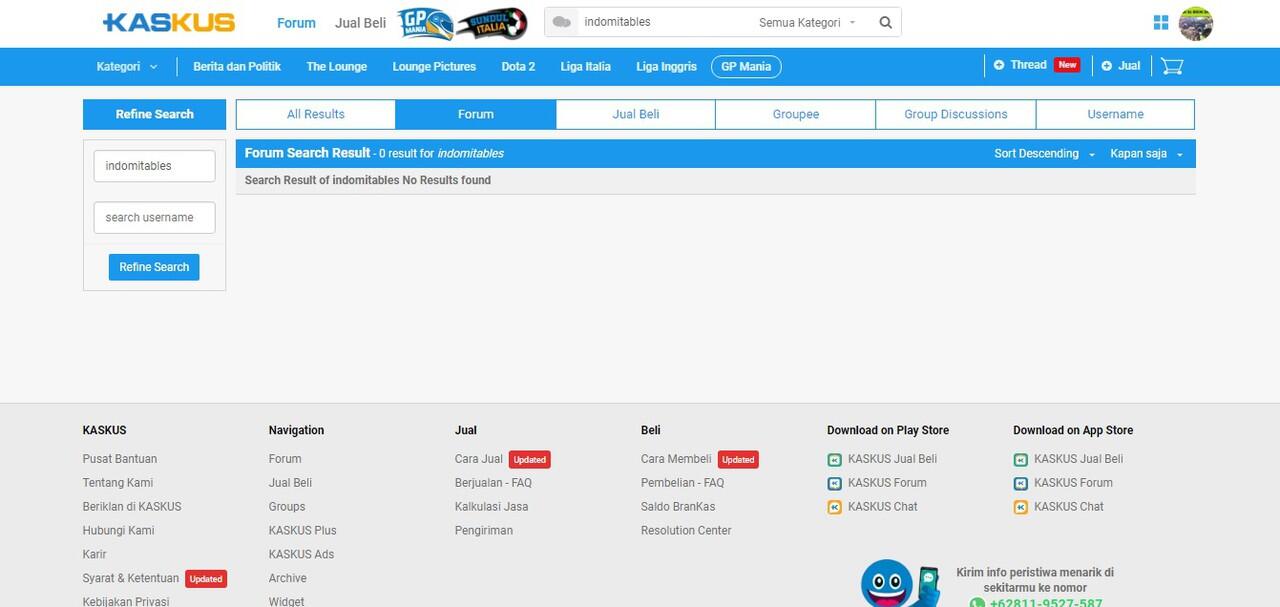1280x607 pixels.
Task: Switch to Groupee tab
Action: click(796, 114)
